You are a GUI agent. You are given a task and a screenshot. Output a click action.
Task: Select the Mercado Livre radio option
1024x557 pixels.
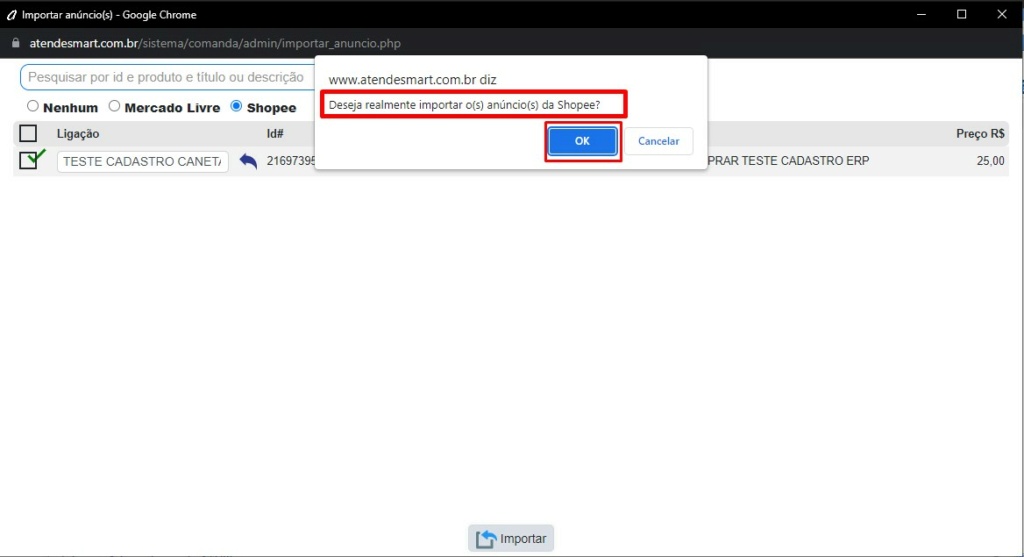114,106
